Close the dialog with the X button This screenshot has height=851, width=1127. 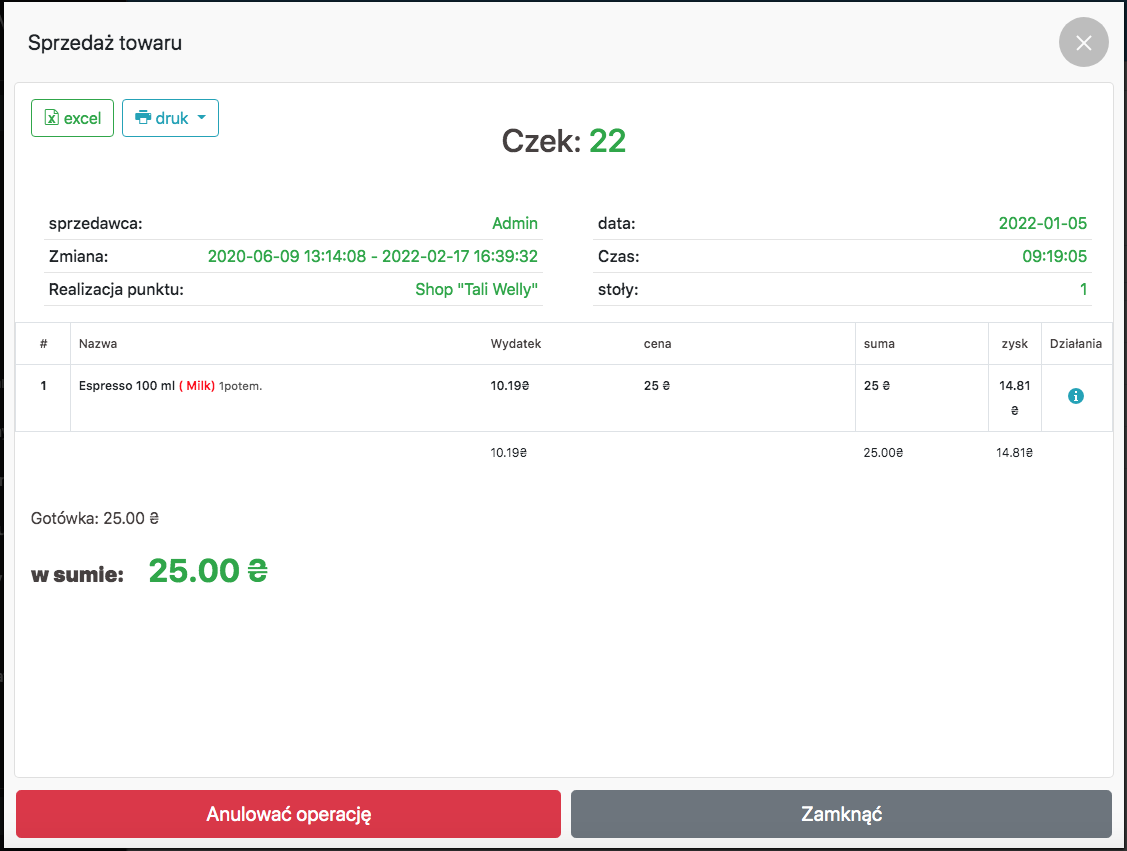point(1083,43)
